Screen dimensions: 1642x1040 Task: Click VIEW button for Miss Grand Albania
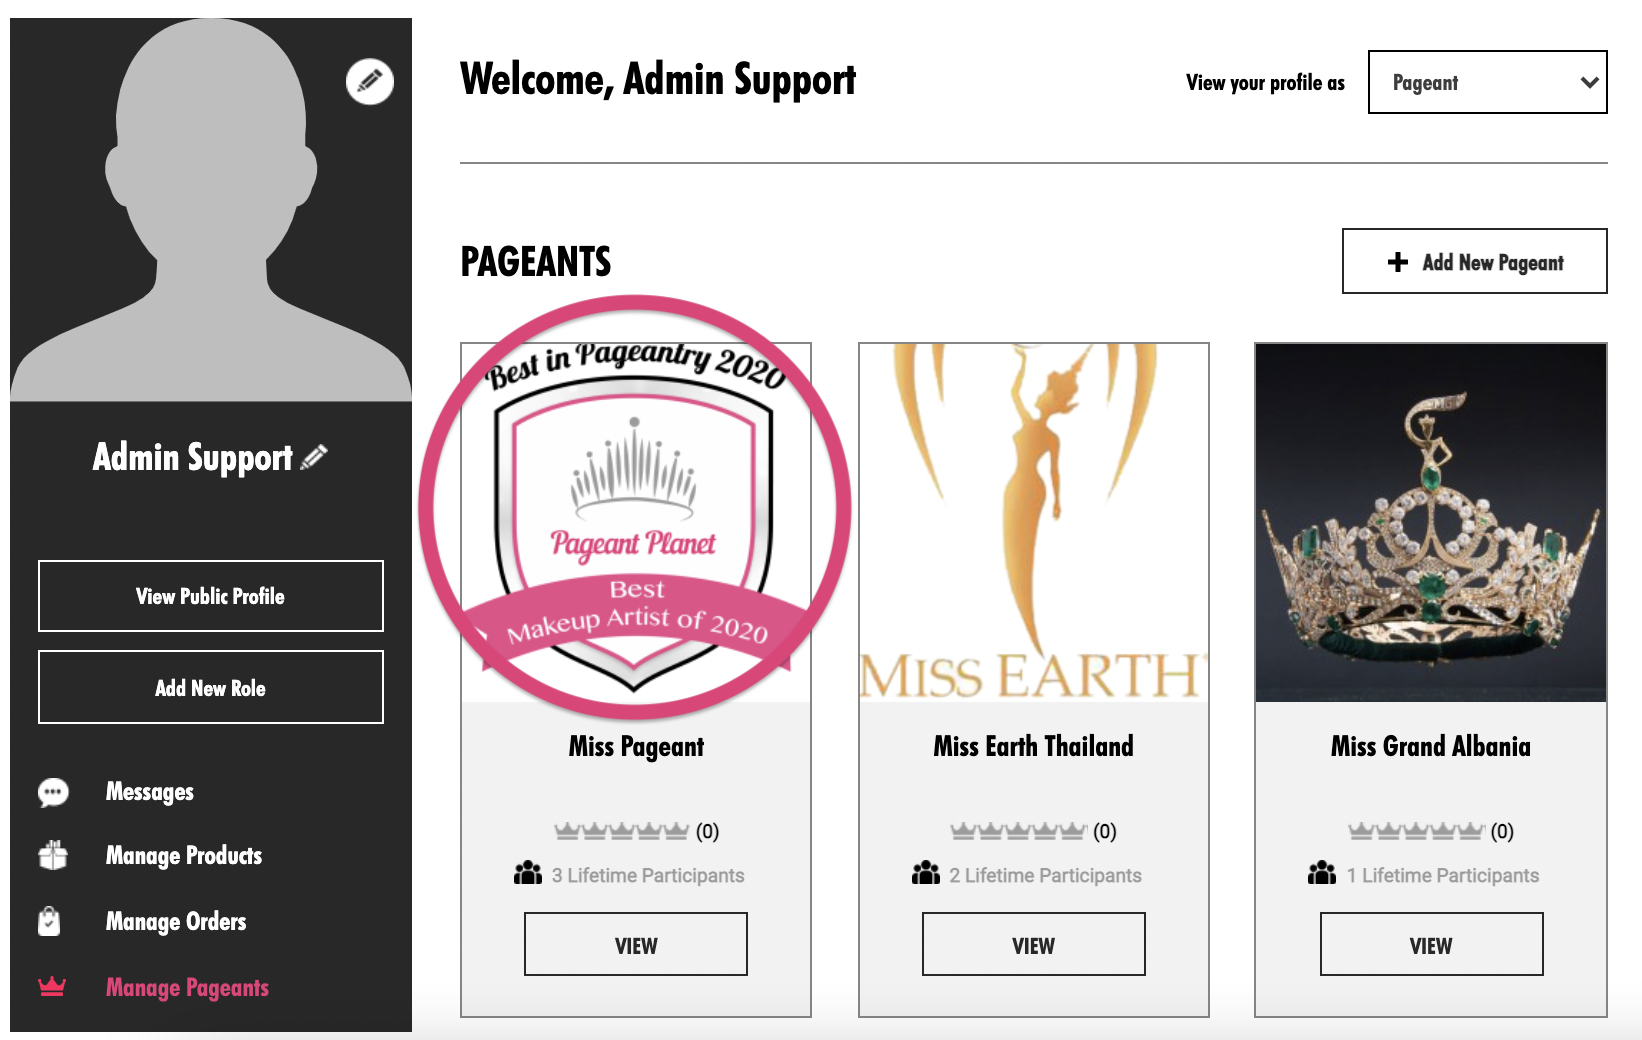pyautogui.click(x=1431, y=944)
